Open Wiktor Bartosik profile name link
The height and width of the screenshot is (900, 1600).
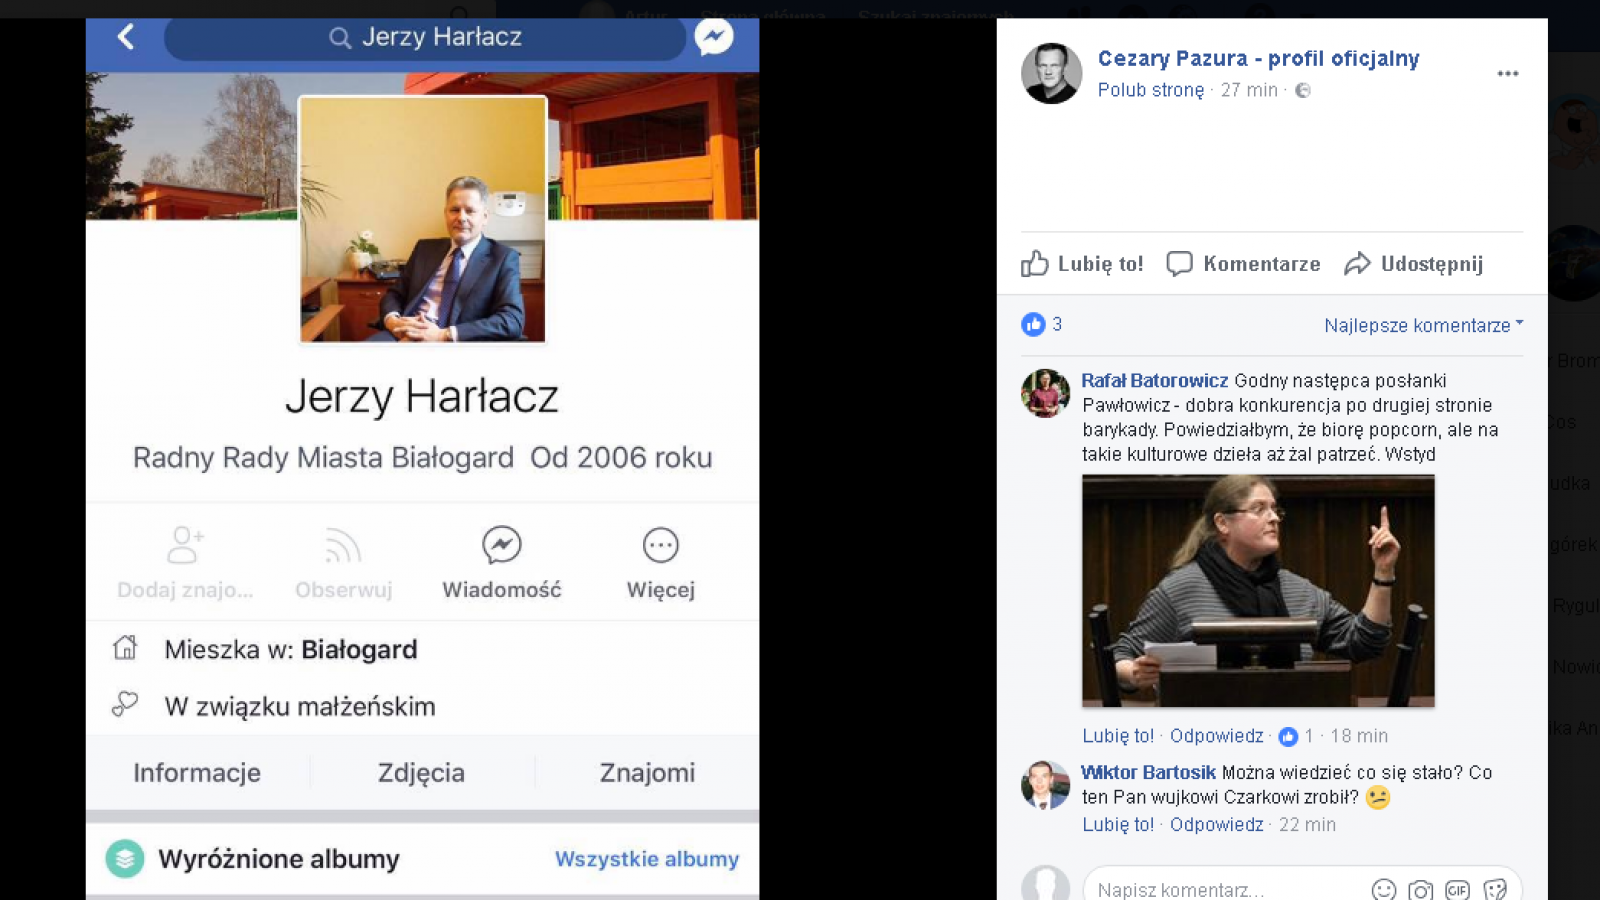pos(1148,772)
